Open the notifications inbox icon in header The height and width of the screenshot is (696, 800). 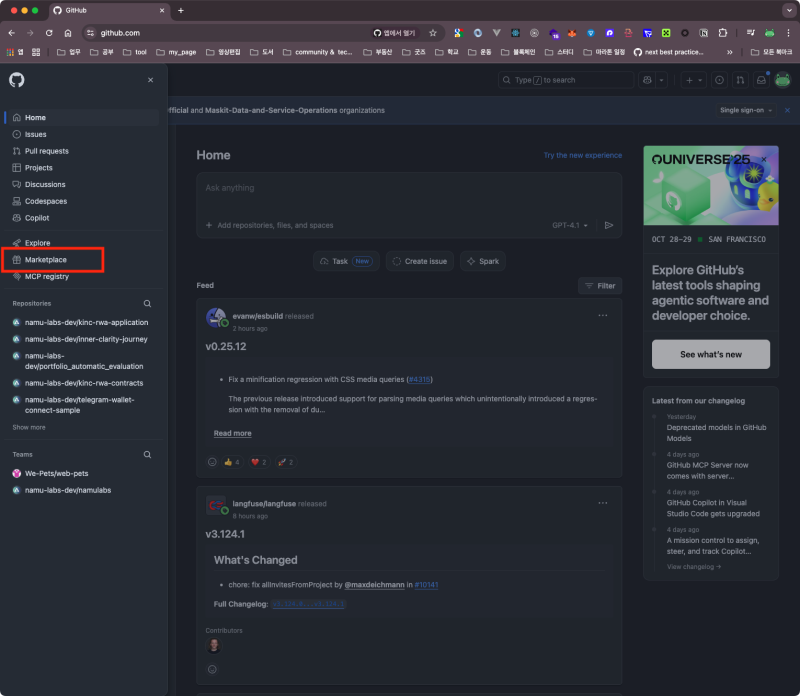point(759,79)
